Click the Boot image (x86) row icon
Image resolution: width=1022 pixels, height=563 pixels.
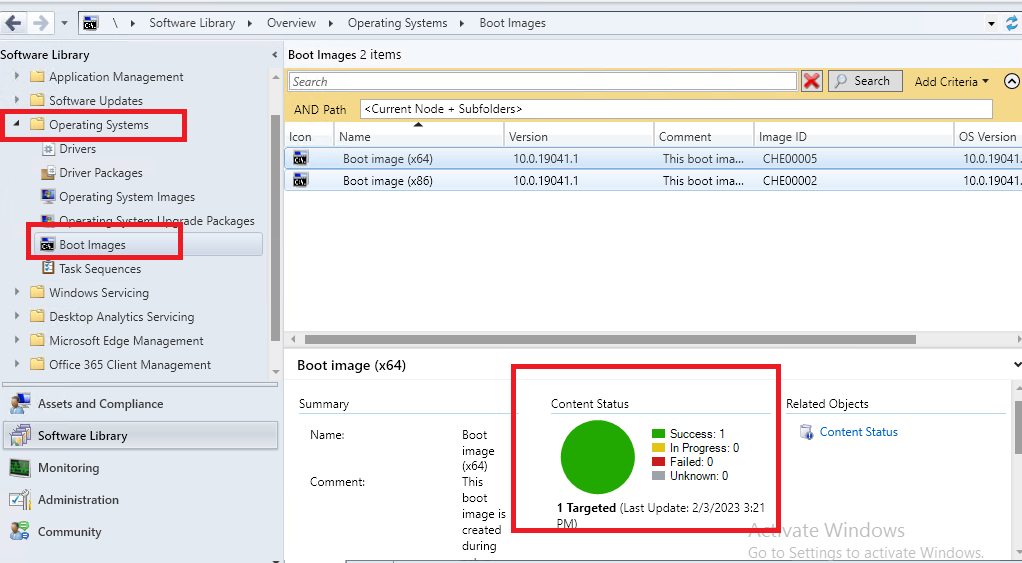pos(300,180)
